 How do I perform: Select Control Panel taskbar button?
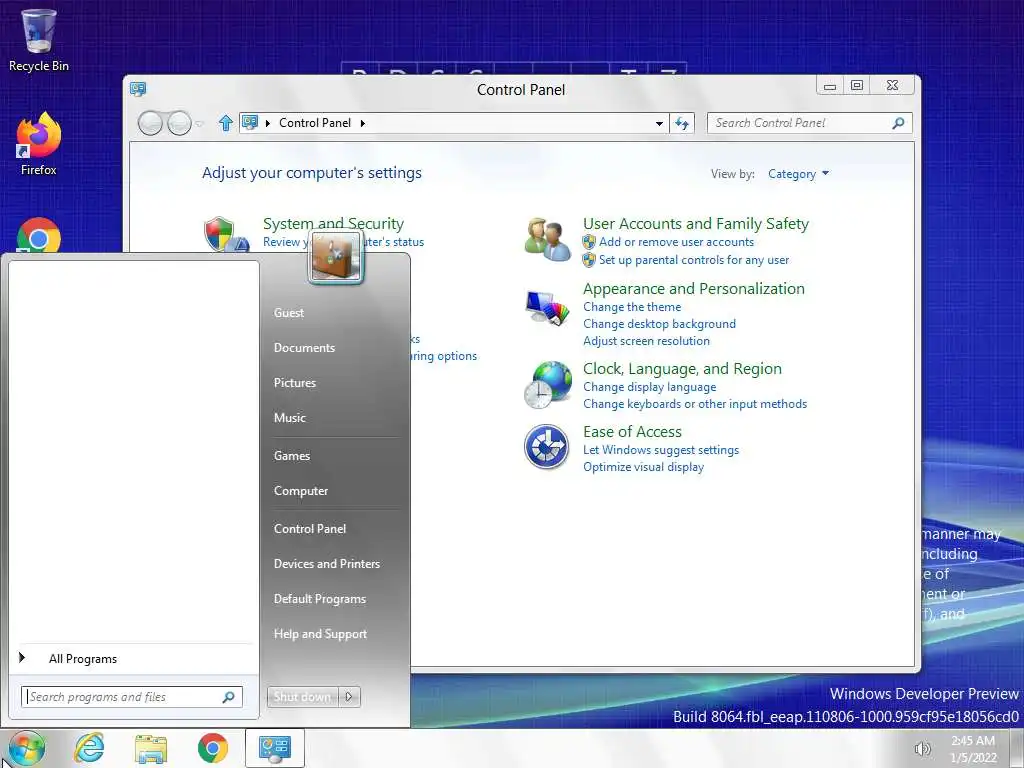(274, 748)
